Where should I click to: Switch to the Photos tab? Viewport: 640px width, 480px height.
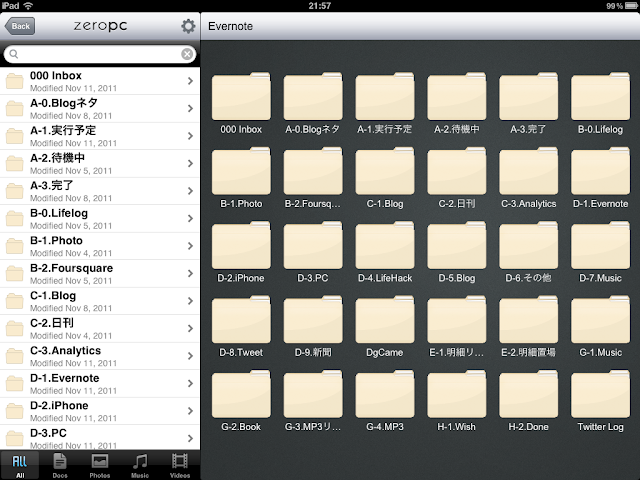point(100,466)
